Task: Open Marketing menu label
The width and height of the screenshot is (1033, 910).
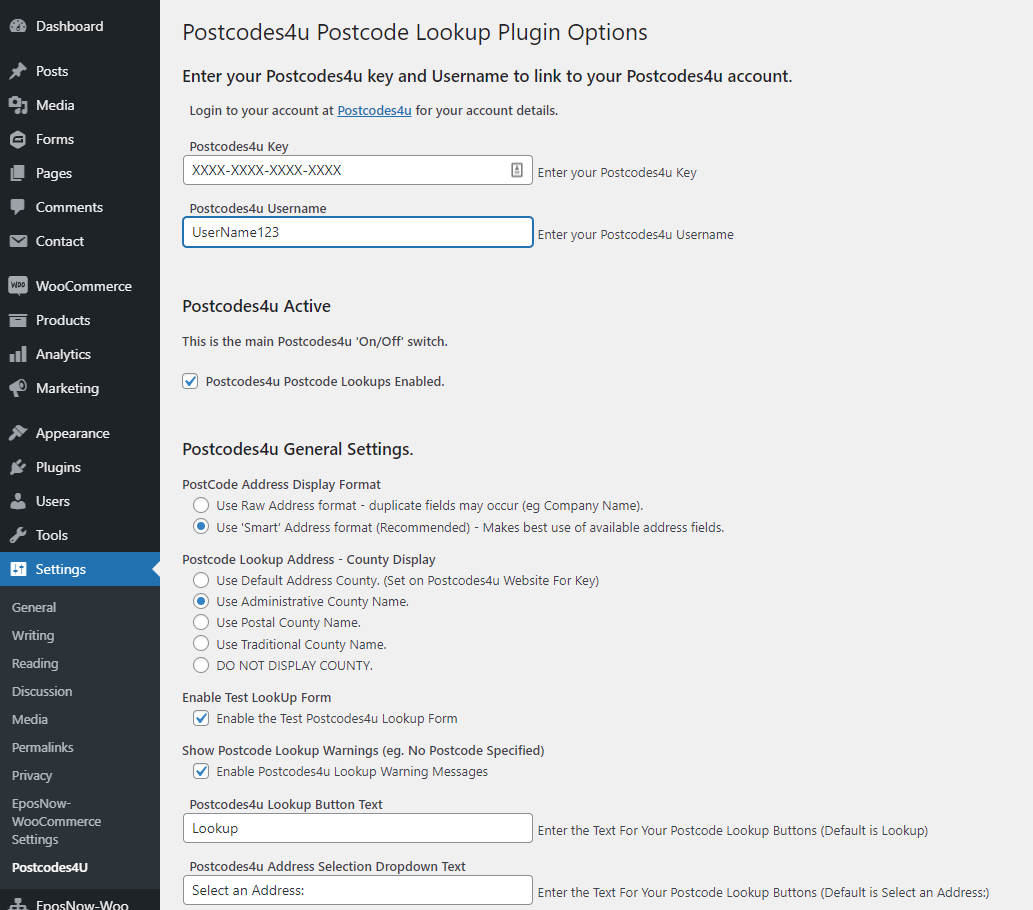Action: click(67, 388)
